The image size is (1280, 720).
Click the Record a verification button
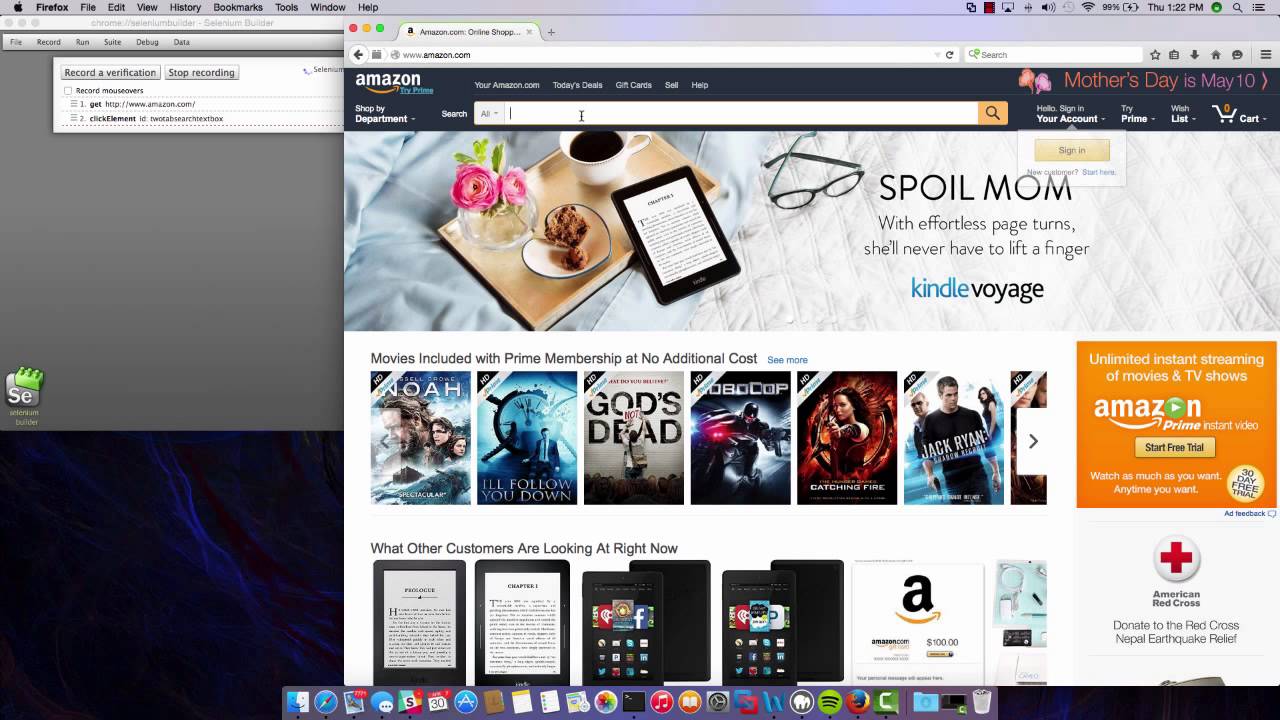coord(110,73)
